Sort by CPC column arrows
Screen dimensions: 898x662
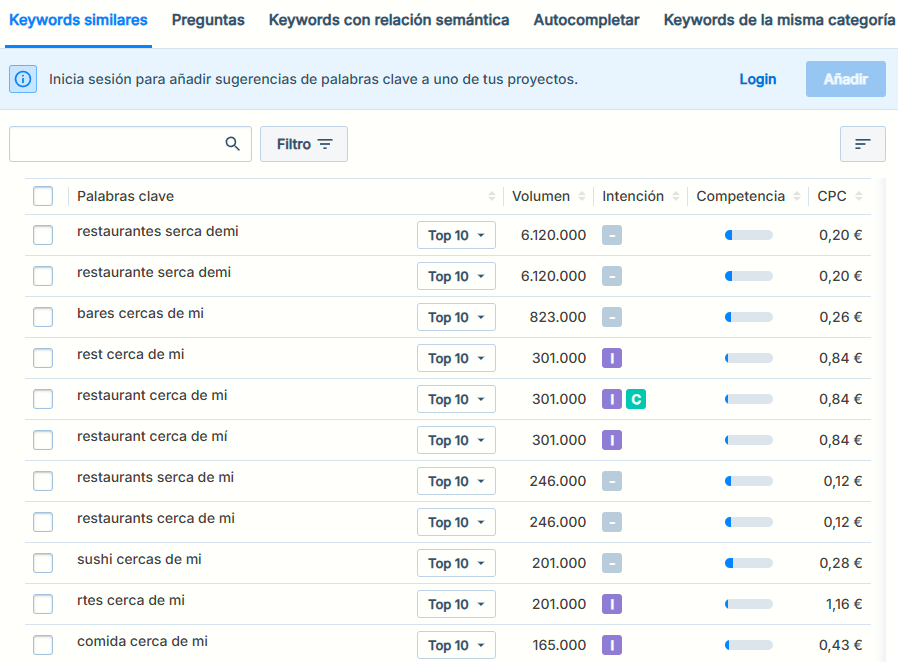859,197
